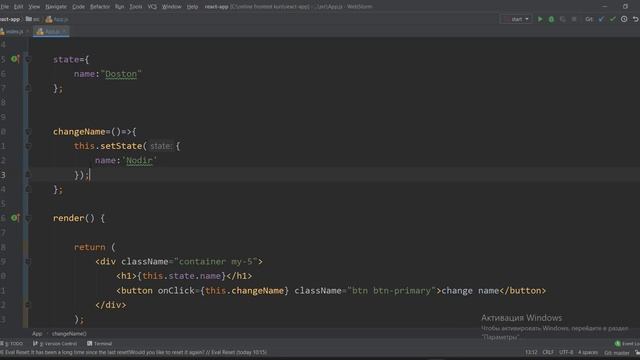Click the changeName method declaration
The image size is (640, 360).
coord(79,132)
